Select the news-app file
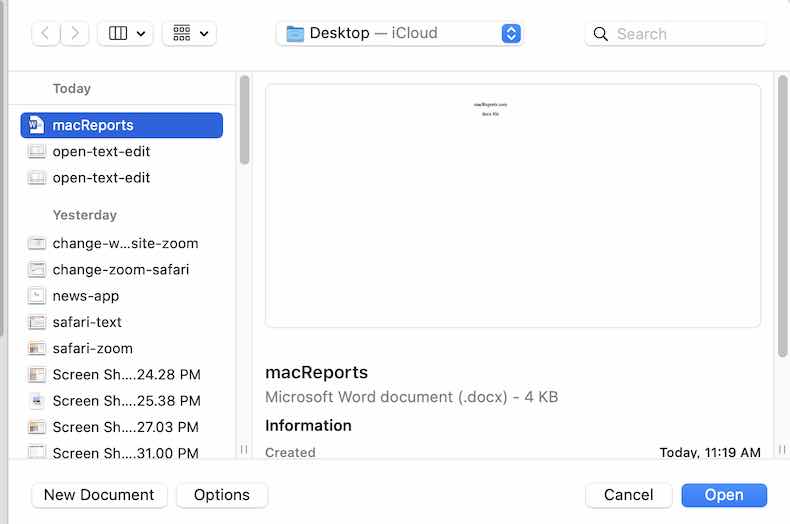Image resolution: width=790 pixels, height=524 pixels. (x=121, y=296)
